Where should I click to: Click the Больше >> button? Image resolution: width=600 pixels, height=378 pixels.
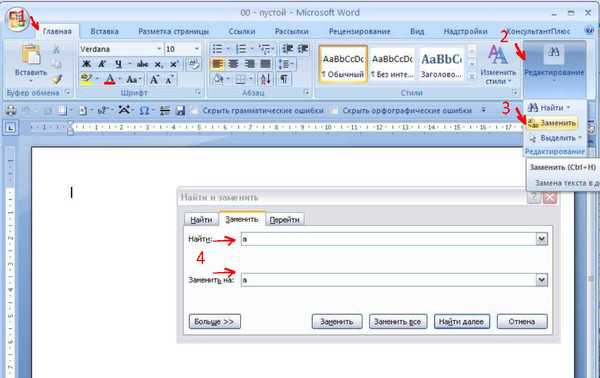214,322
